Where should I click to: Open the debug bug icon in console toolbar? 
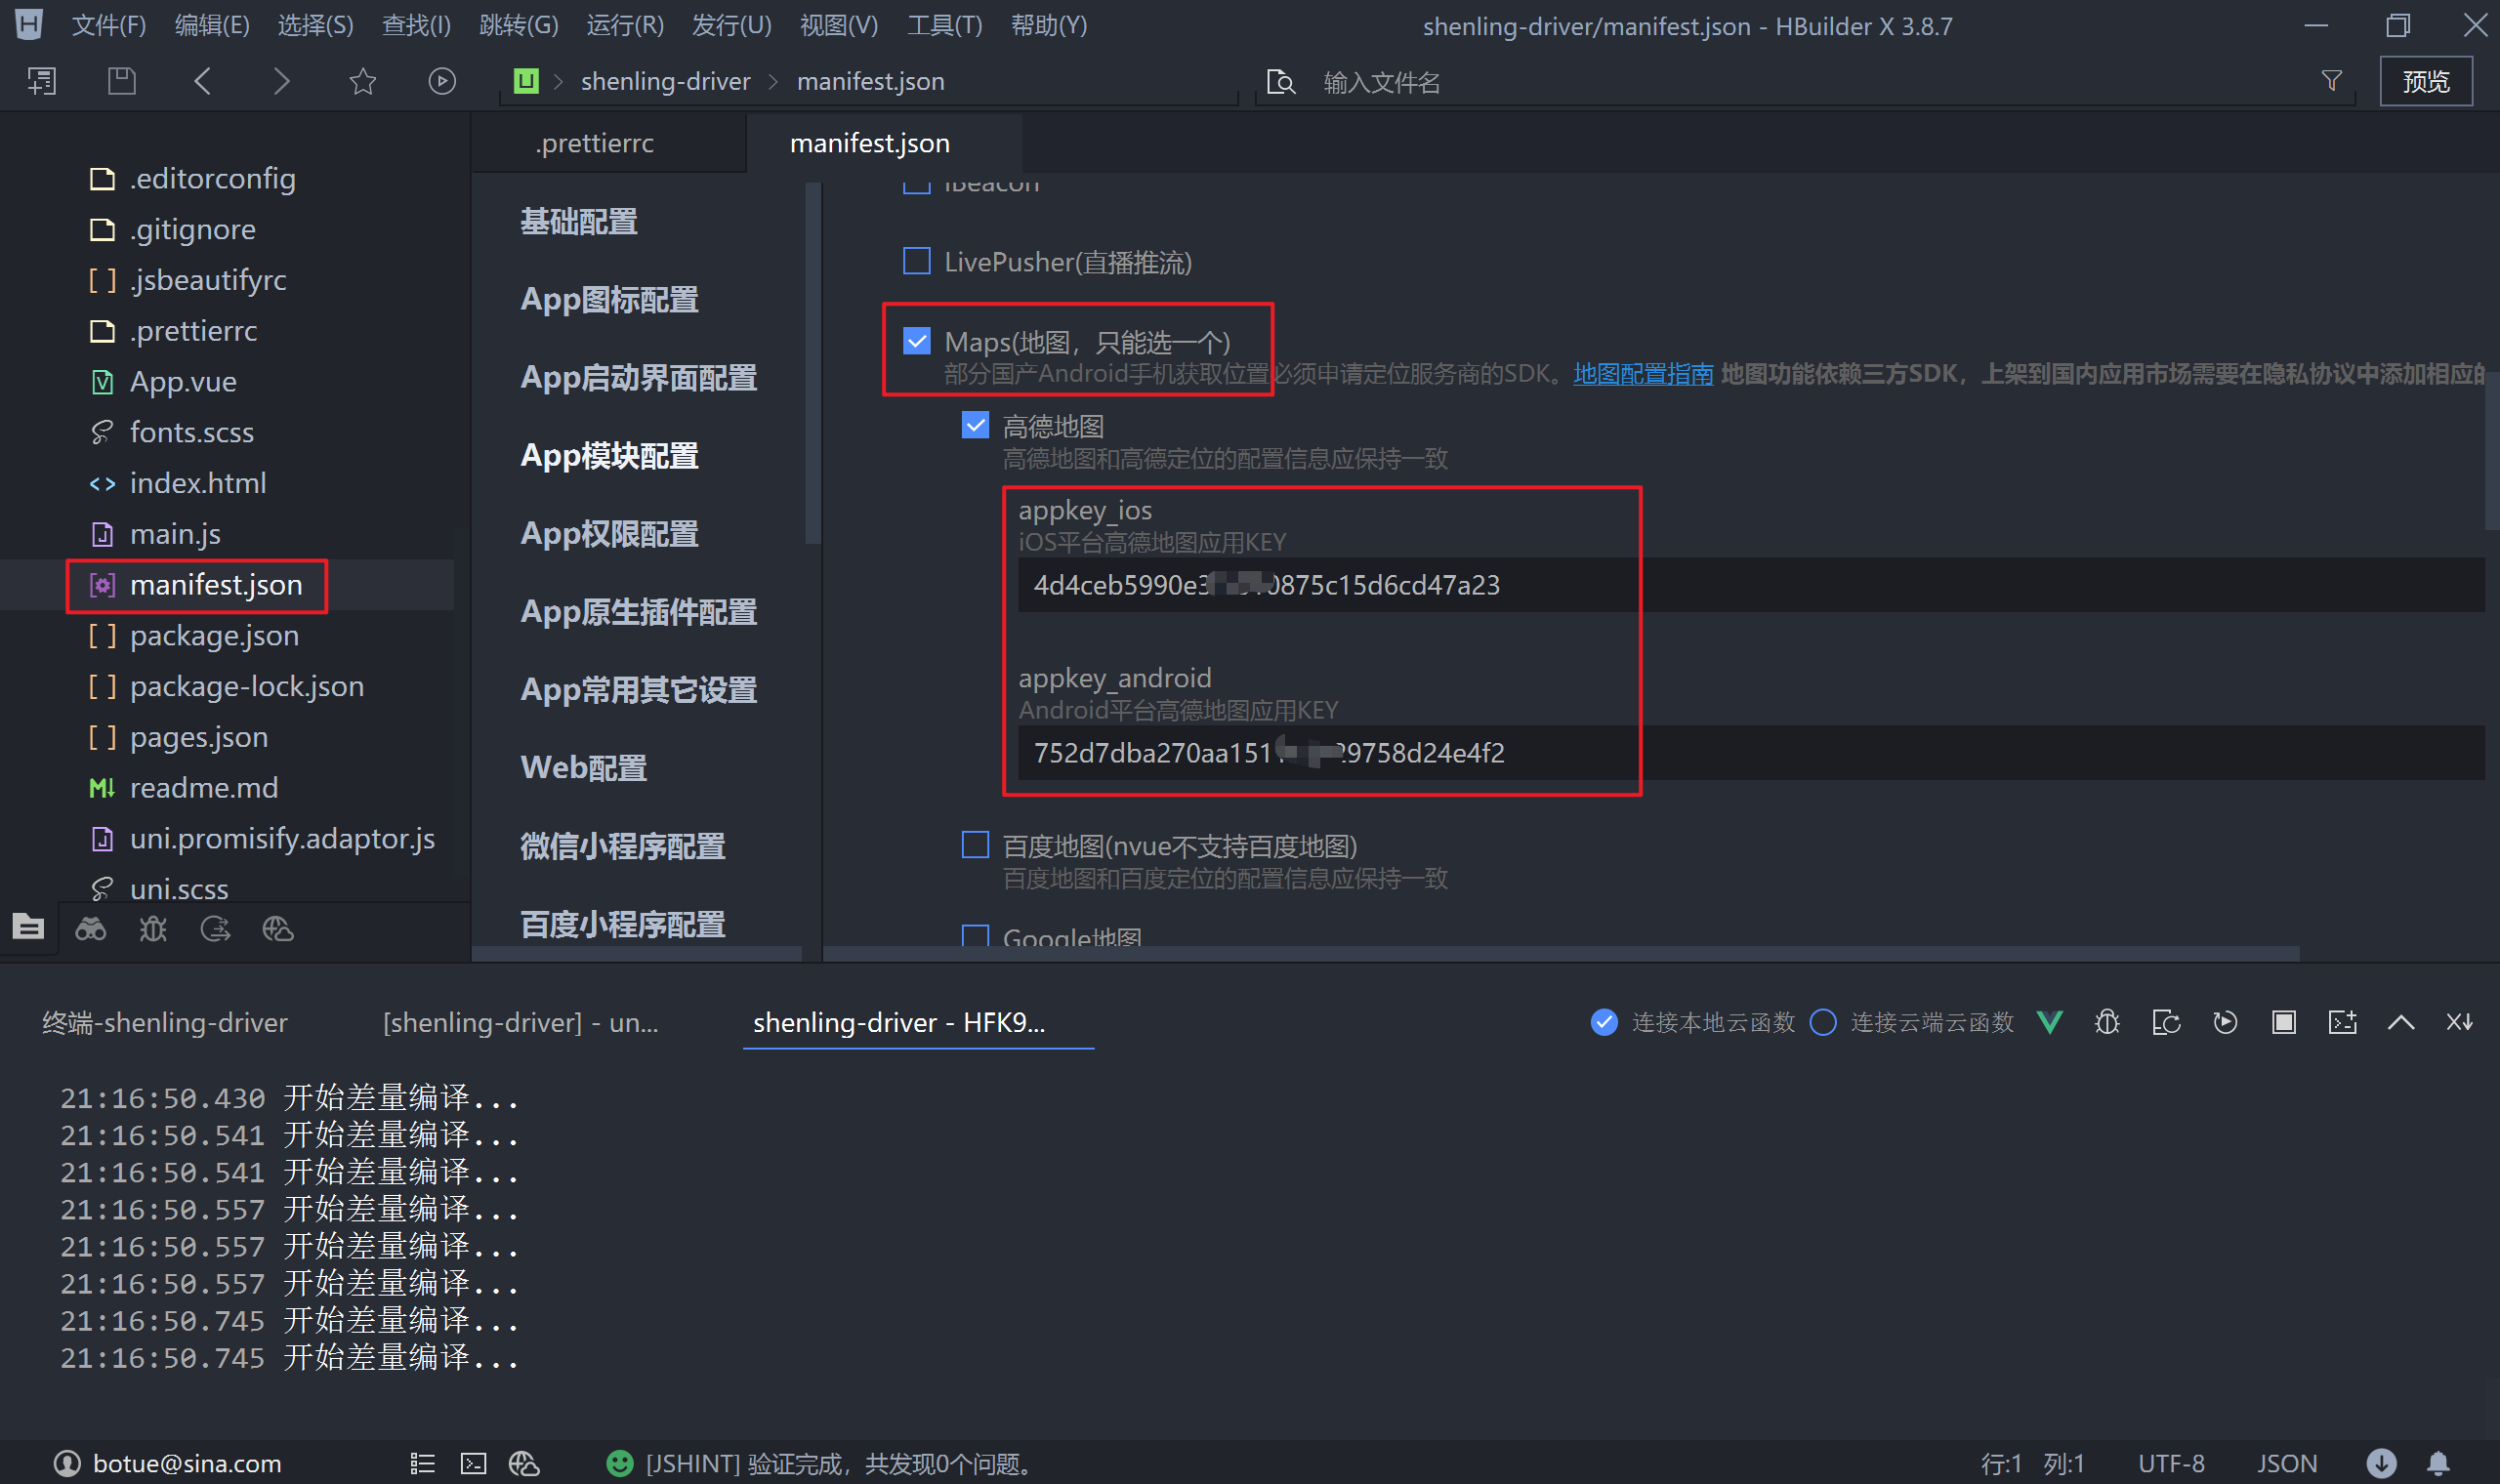pos(2107,1022)
